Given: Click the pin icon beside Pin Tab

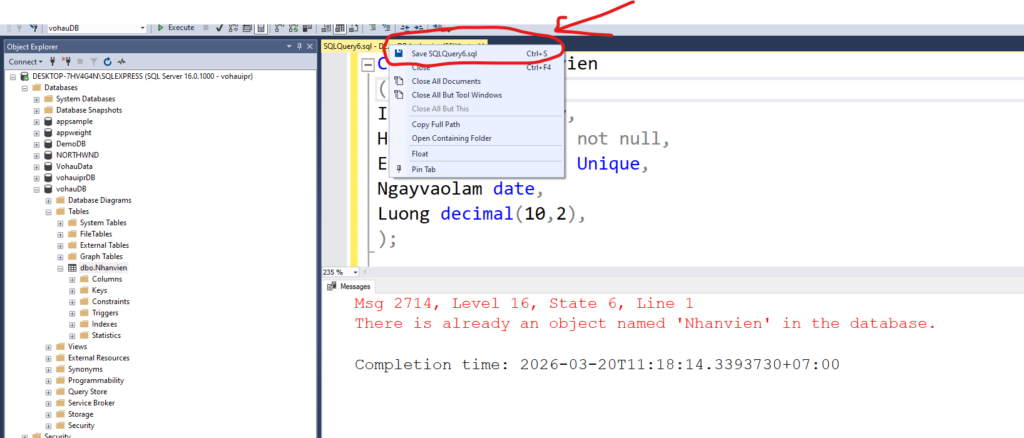Looking at the screenshot, I should 399,169.
